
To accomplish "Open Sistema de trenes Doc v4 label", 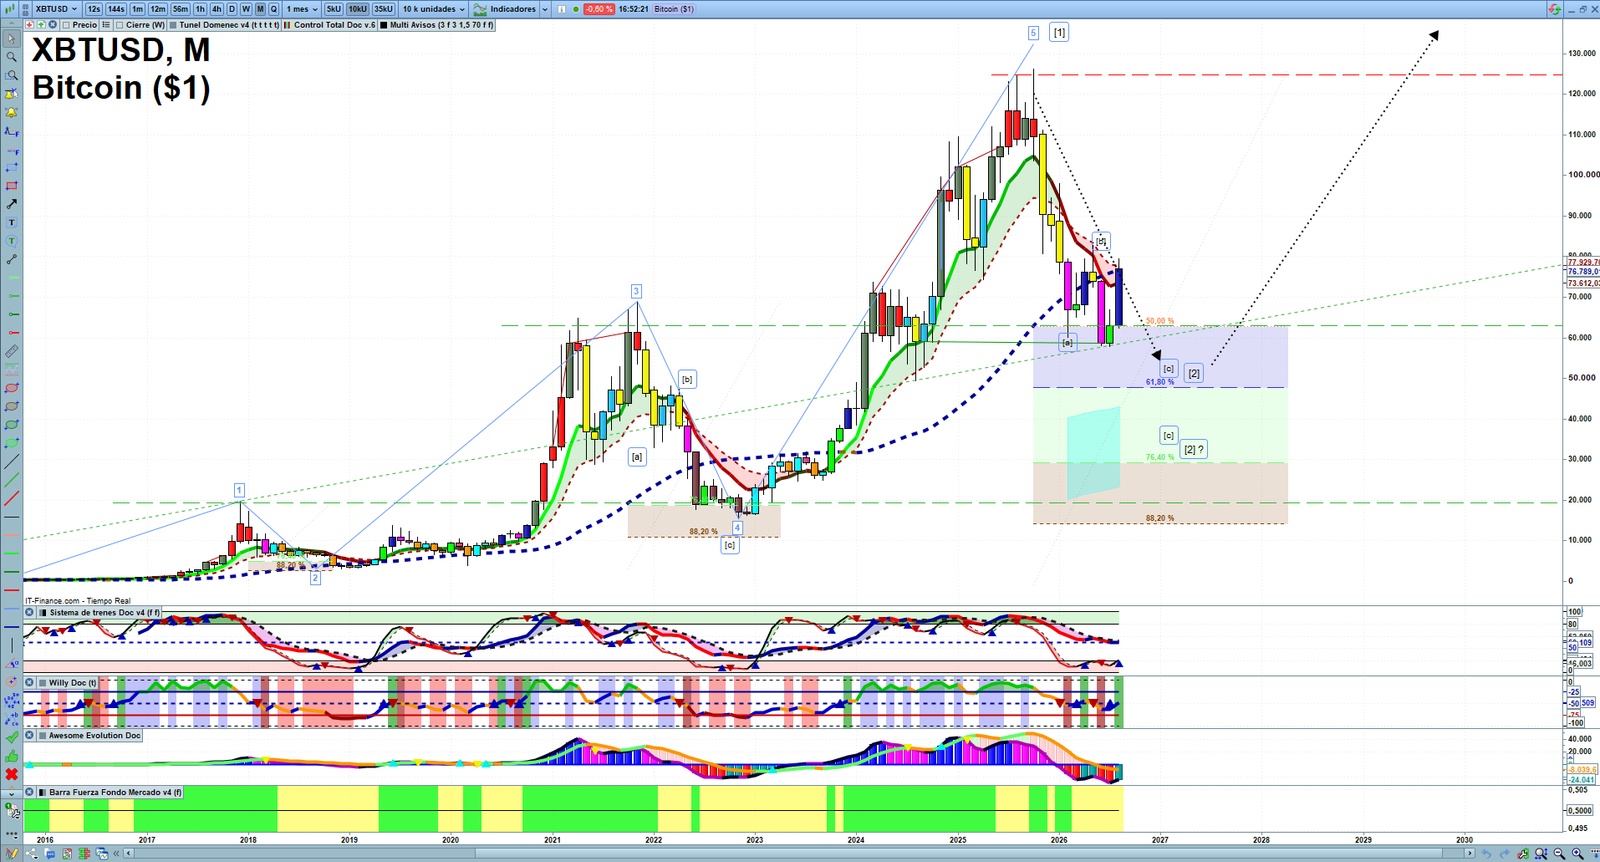I will [104, 612].
